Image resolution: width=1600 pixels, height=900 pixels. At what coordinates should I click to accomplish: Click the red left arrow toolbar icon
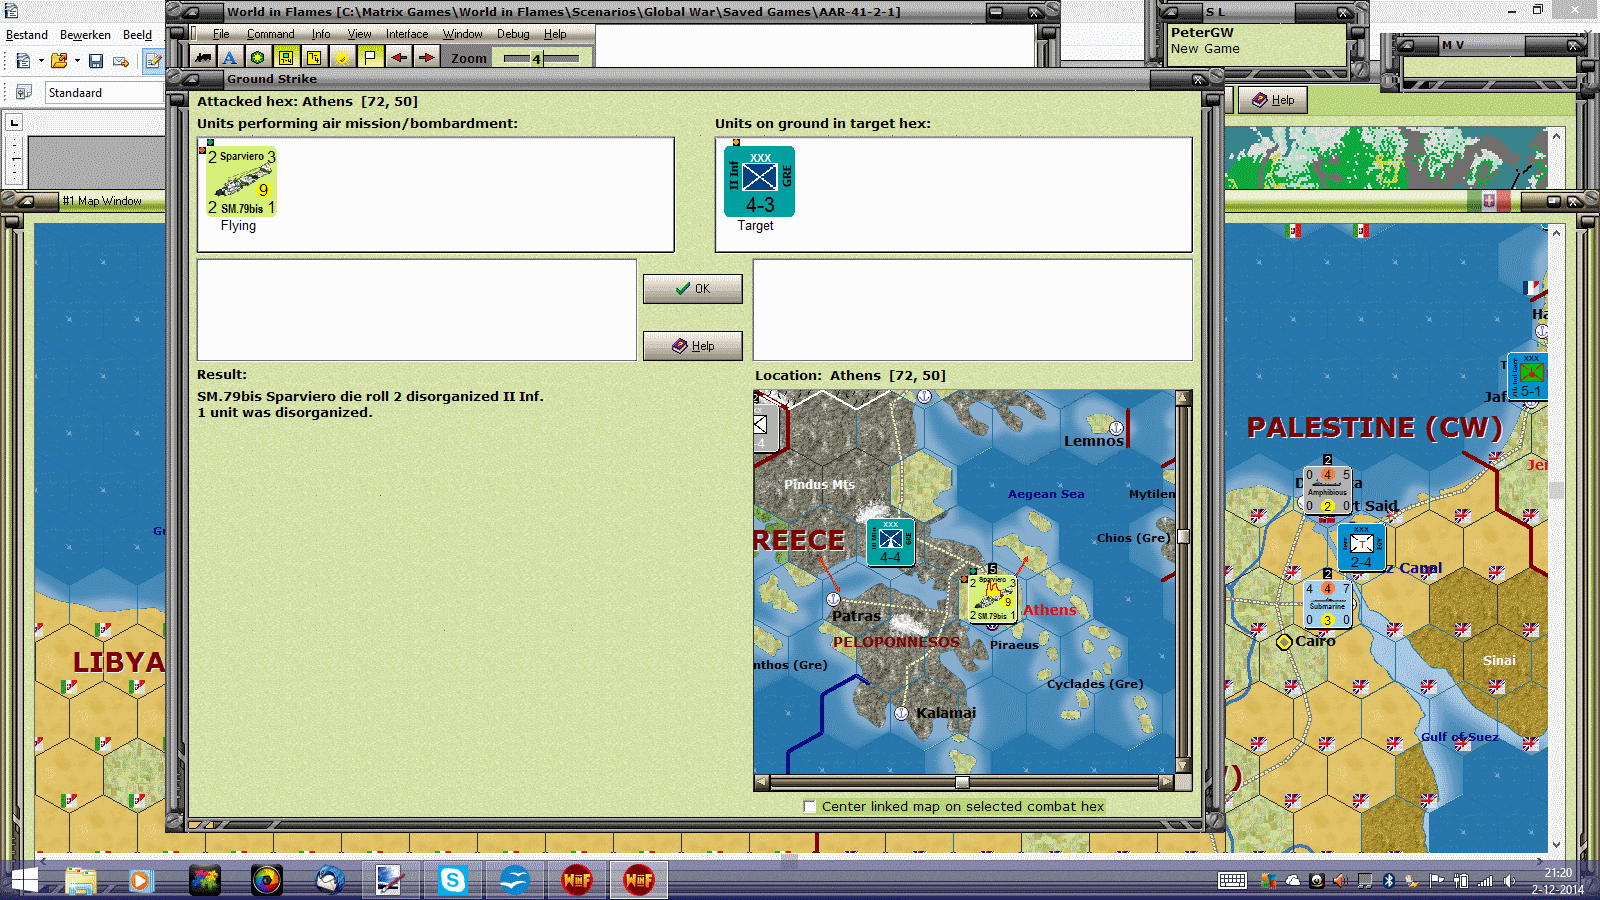[x=399, y=58]
